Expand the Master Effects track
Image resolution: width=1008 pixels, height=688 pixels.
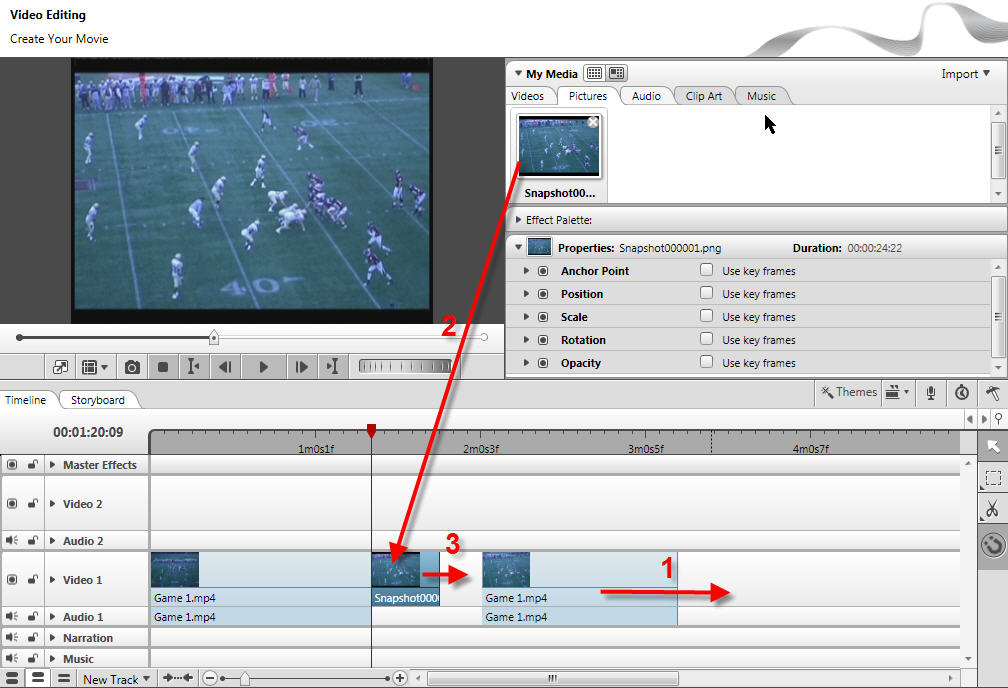[x=53, y=464]
